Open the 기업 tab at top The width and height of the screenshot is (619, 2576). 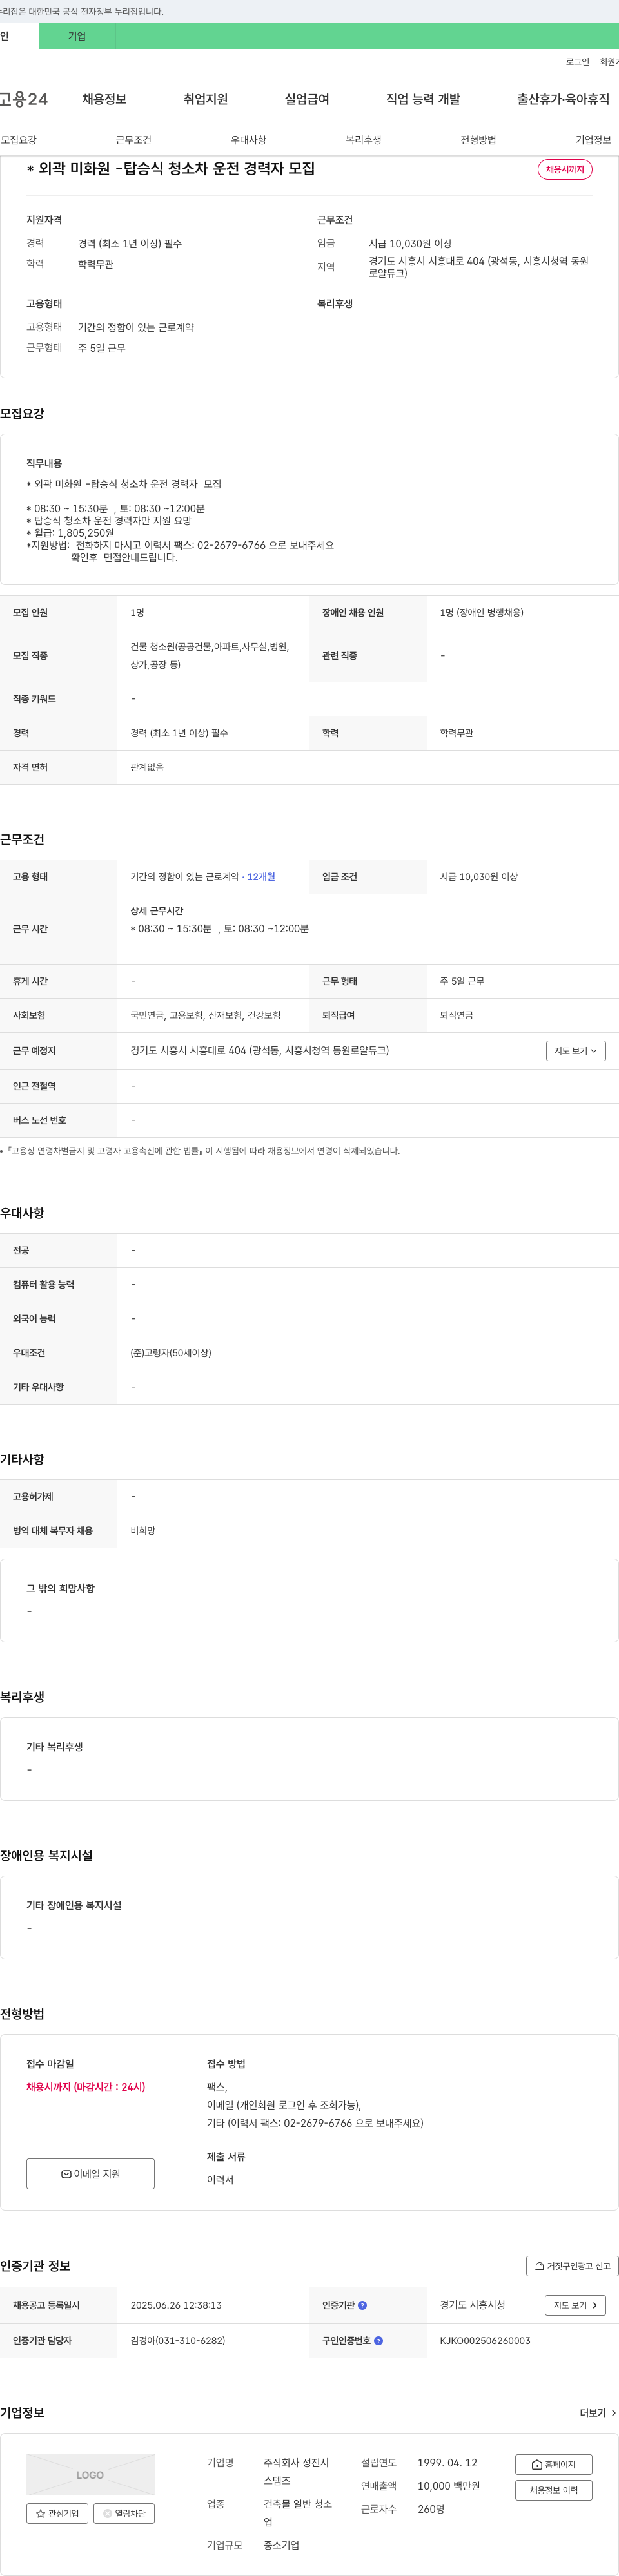click(x=77, y=36)
